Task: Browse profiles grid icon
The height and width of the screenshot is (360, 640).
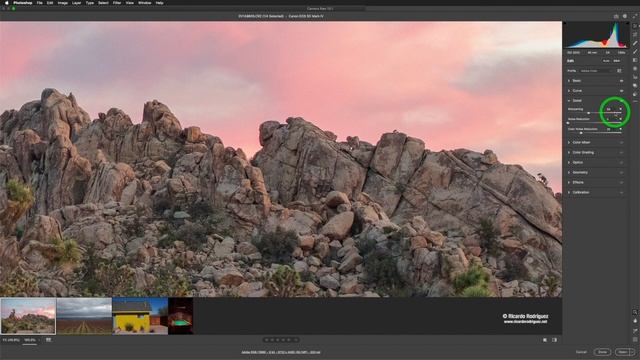Action: click(619, 71)
